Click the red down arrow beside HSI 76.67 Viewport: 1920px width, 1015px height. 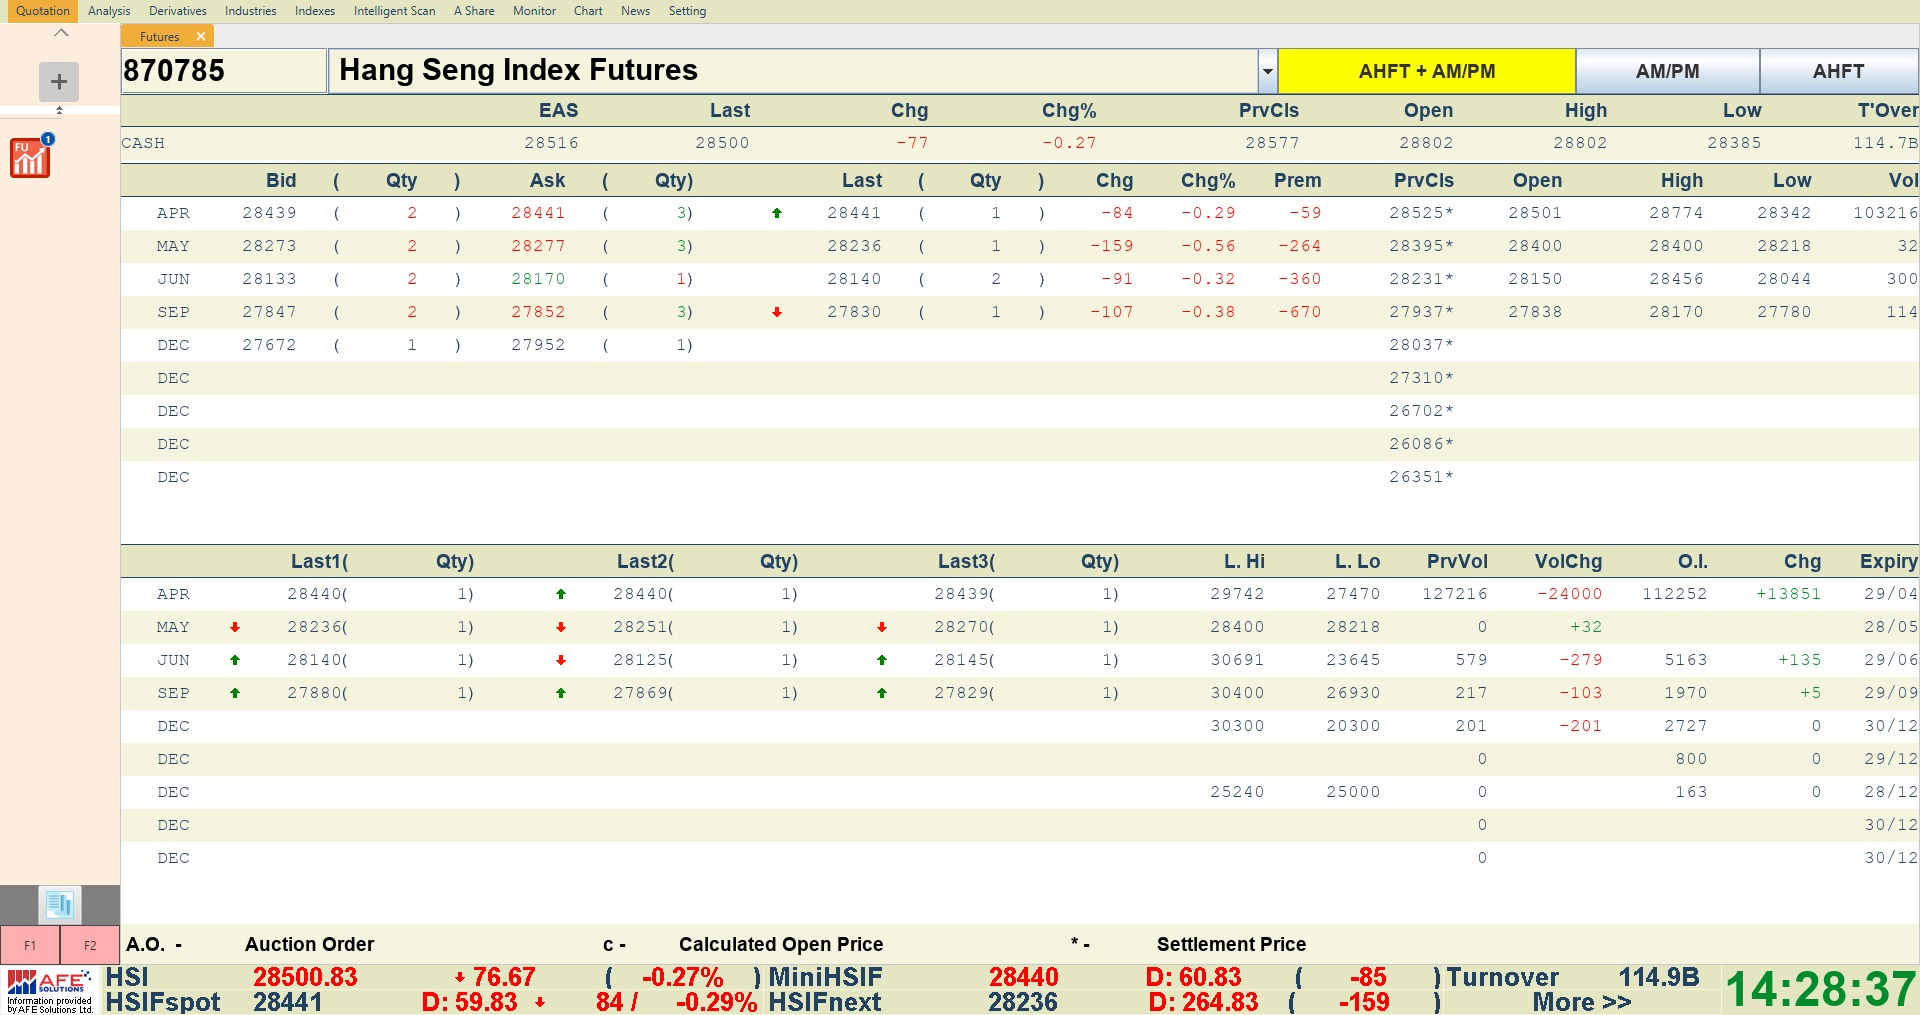460,978
